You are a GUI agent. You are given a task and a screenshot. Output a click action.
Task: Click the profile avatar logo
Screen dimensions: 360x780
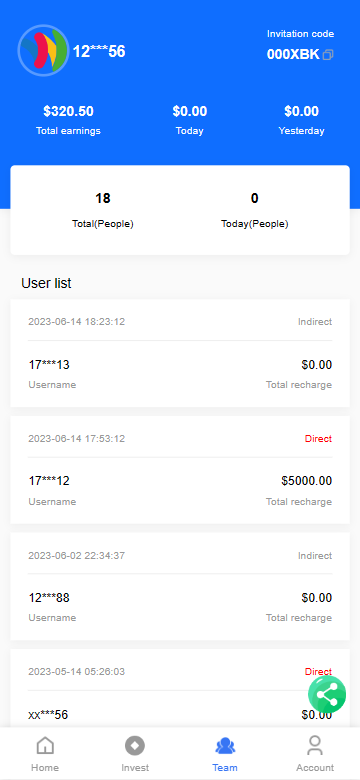point(43,50)
